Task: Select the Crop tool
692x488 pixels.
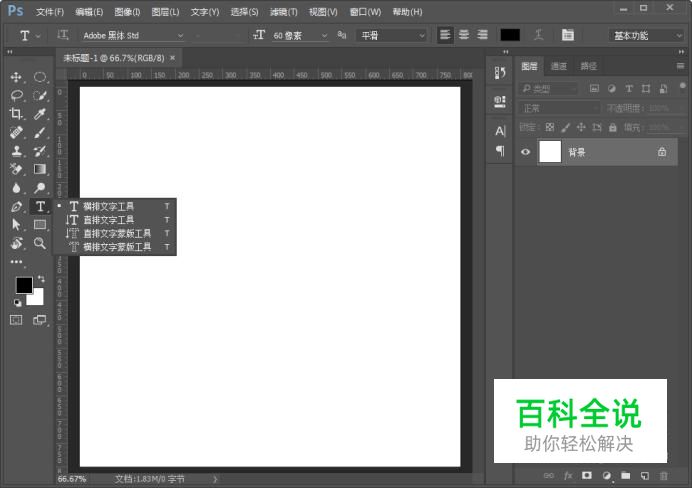Action: 16,114
